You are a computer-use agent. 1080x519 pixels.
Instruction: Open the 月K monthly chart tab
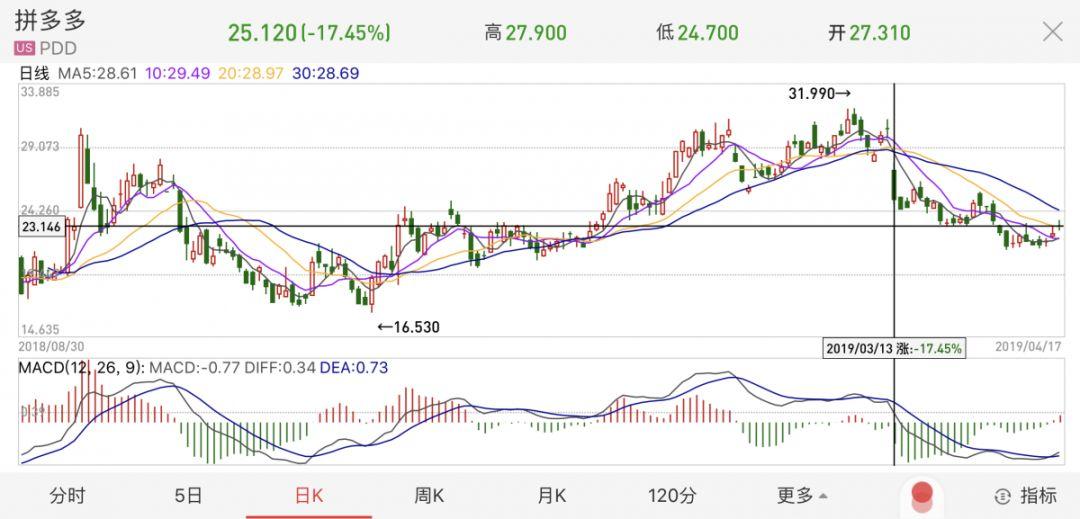click(551, 495)
